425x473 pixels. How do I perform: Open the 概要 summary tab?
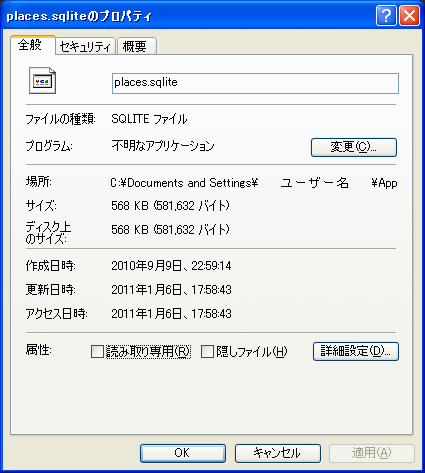[137, 46]
